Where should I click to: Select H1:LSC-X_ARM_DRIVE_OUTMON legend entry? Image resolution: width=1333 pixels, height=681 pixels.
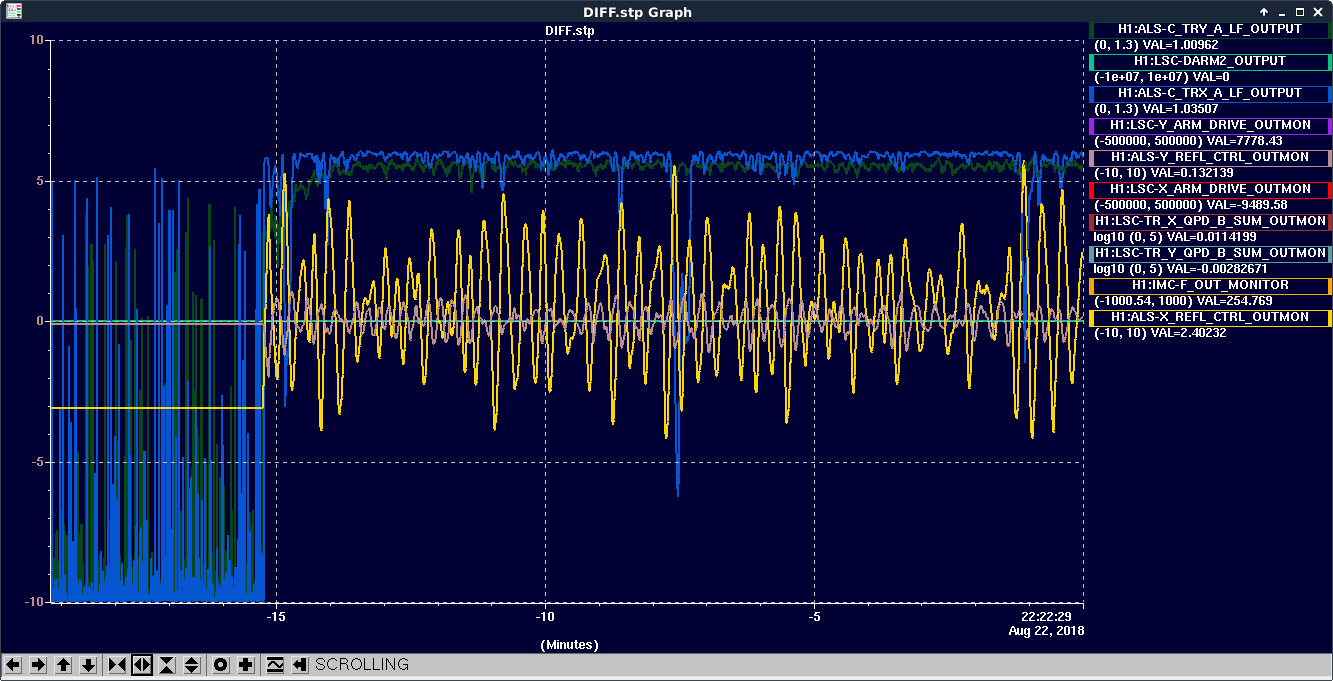click(1210, 189)
